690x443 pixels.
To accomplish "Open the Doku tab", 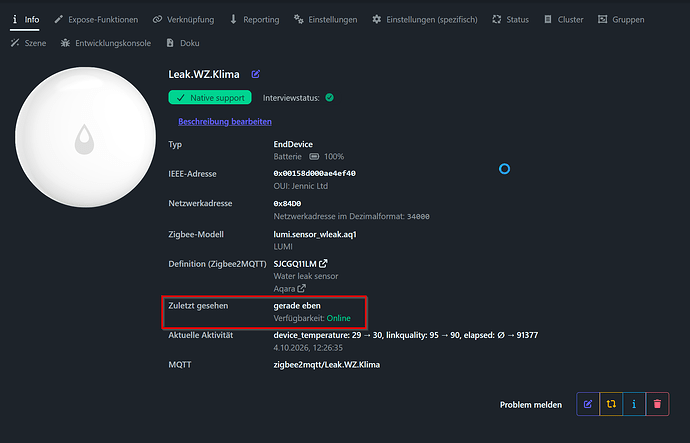I will tap(183, 43).
